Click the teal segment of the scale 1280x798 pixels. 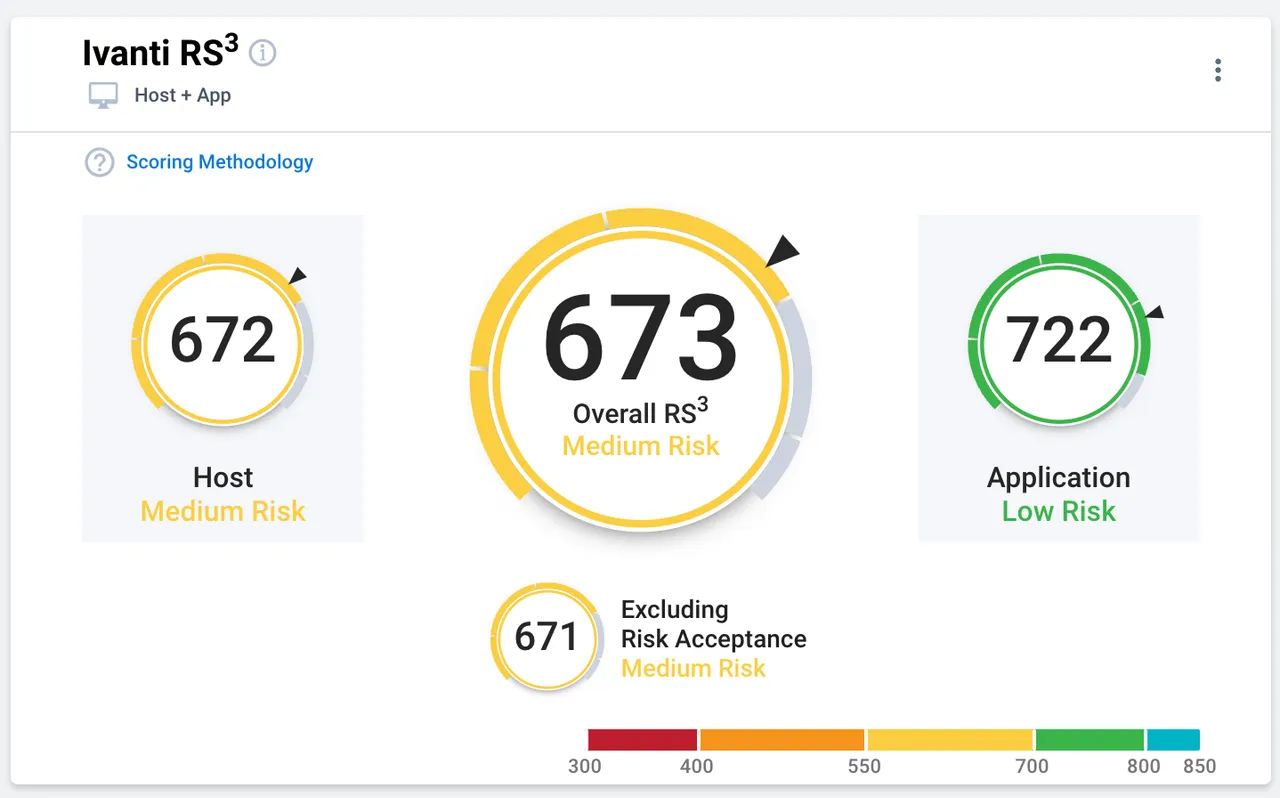click(x=1173, y=740)
